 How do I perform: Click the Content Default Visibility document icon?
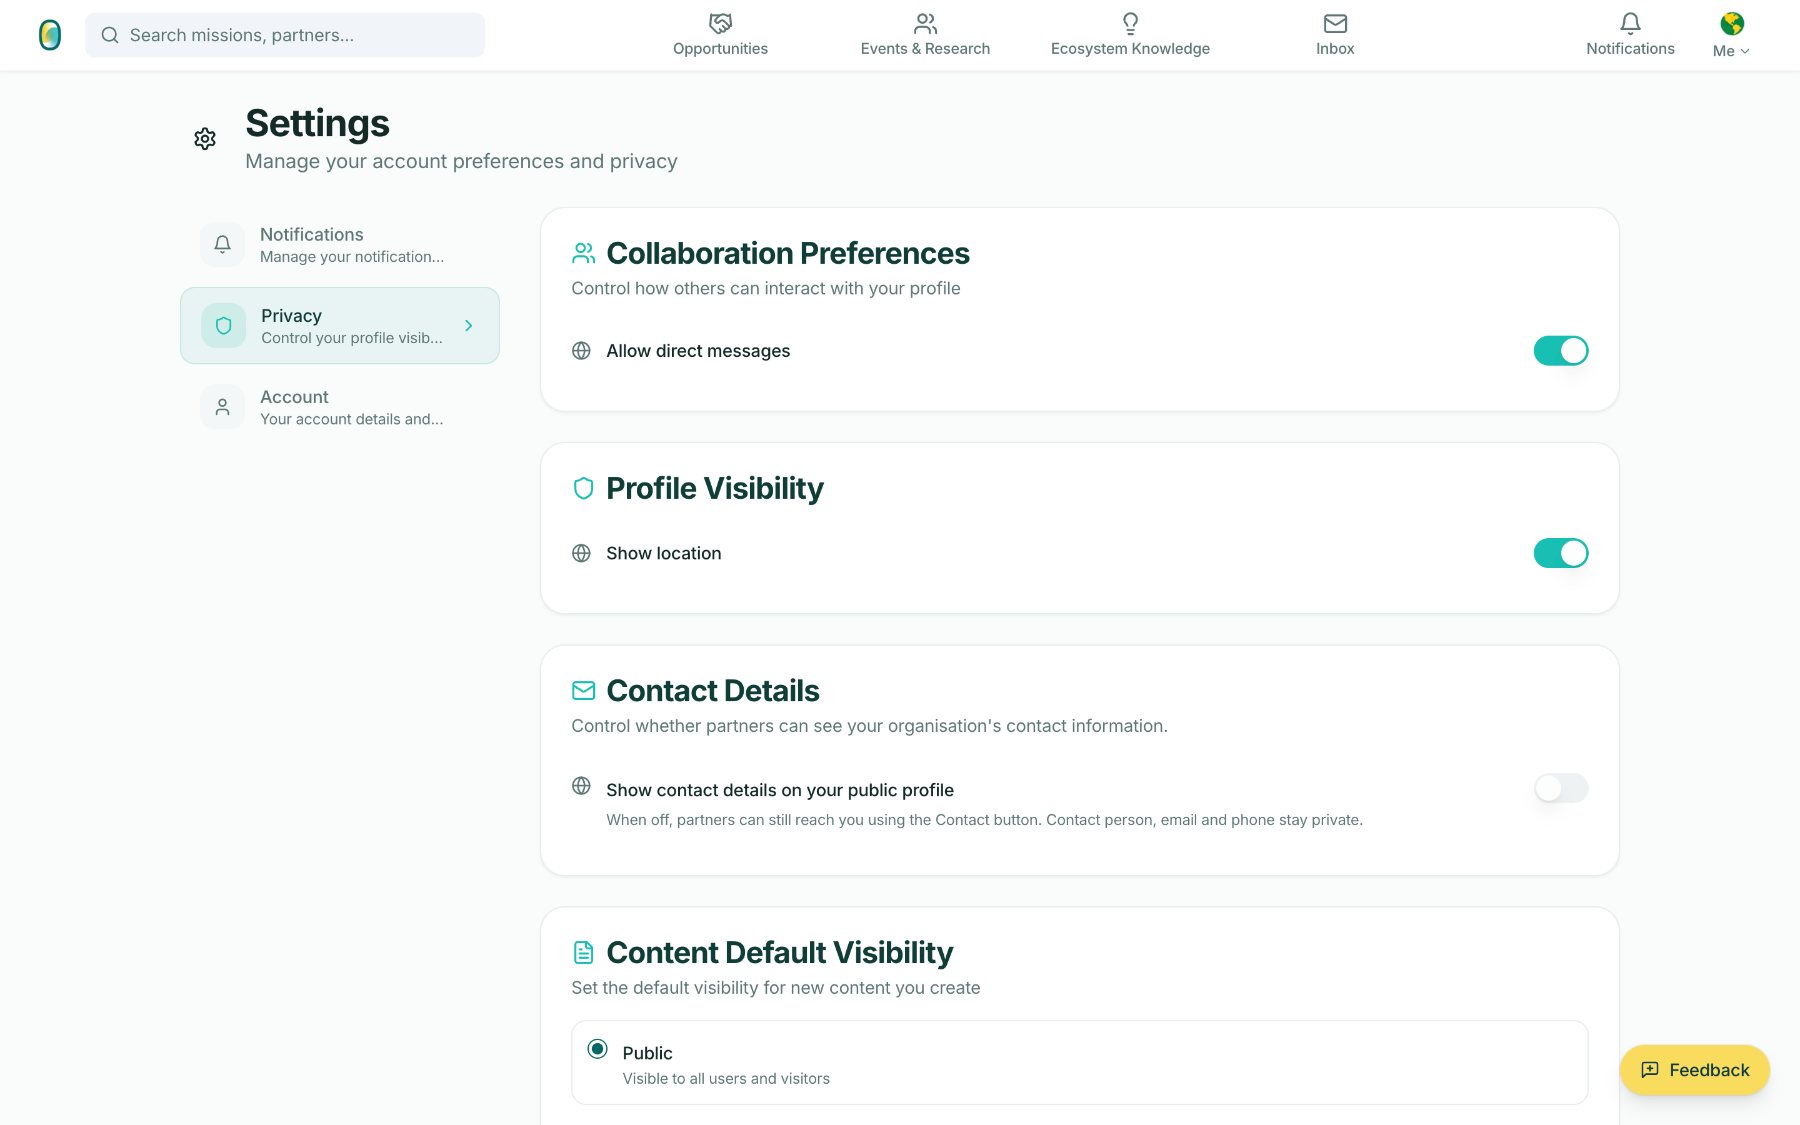[583, 952]
